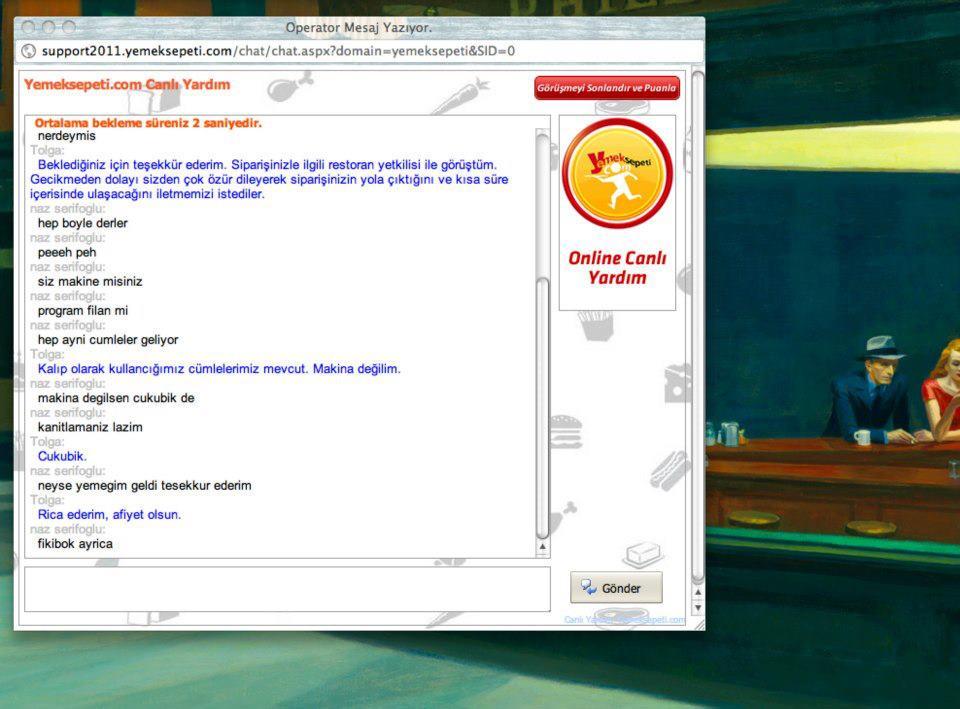Click the window zoom button
The width and height of the screenshot is (960, 709).
click(69, 27)
